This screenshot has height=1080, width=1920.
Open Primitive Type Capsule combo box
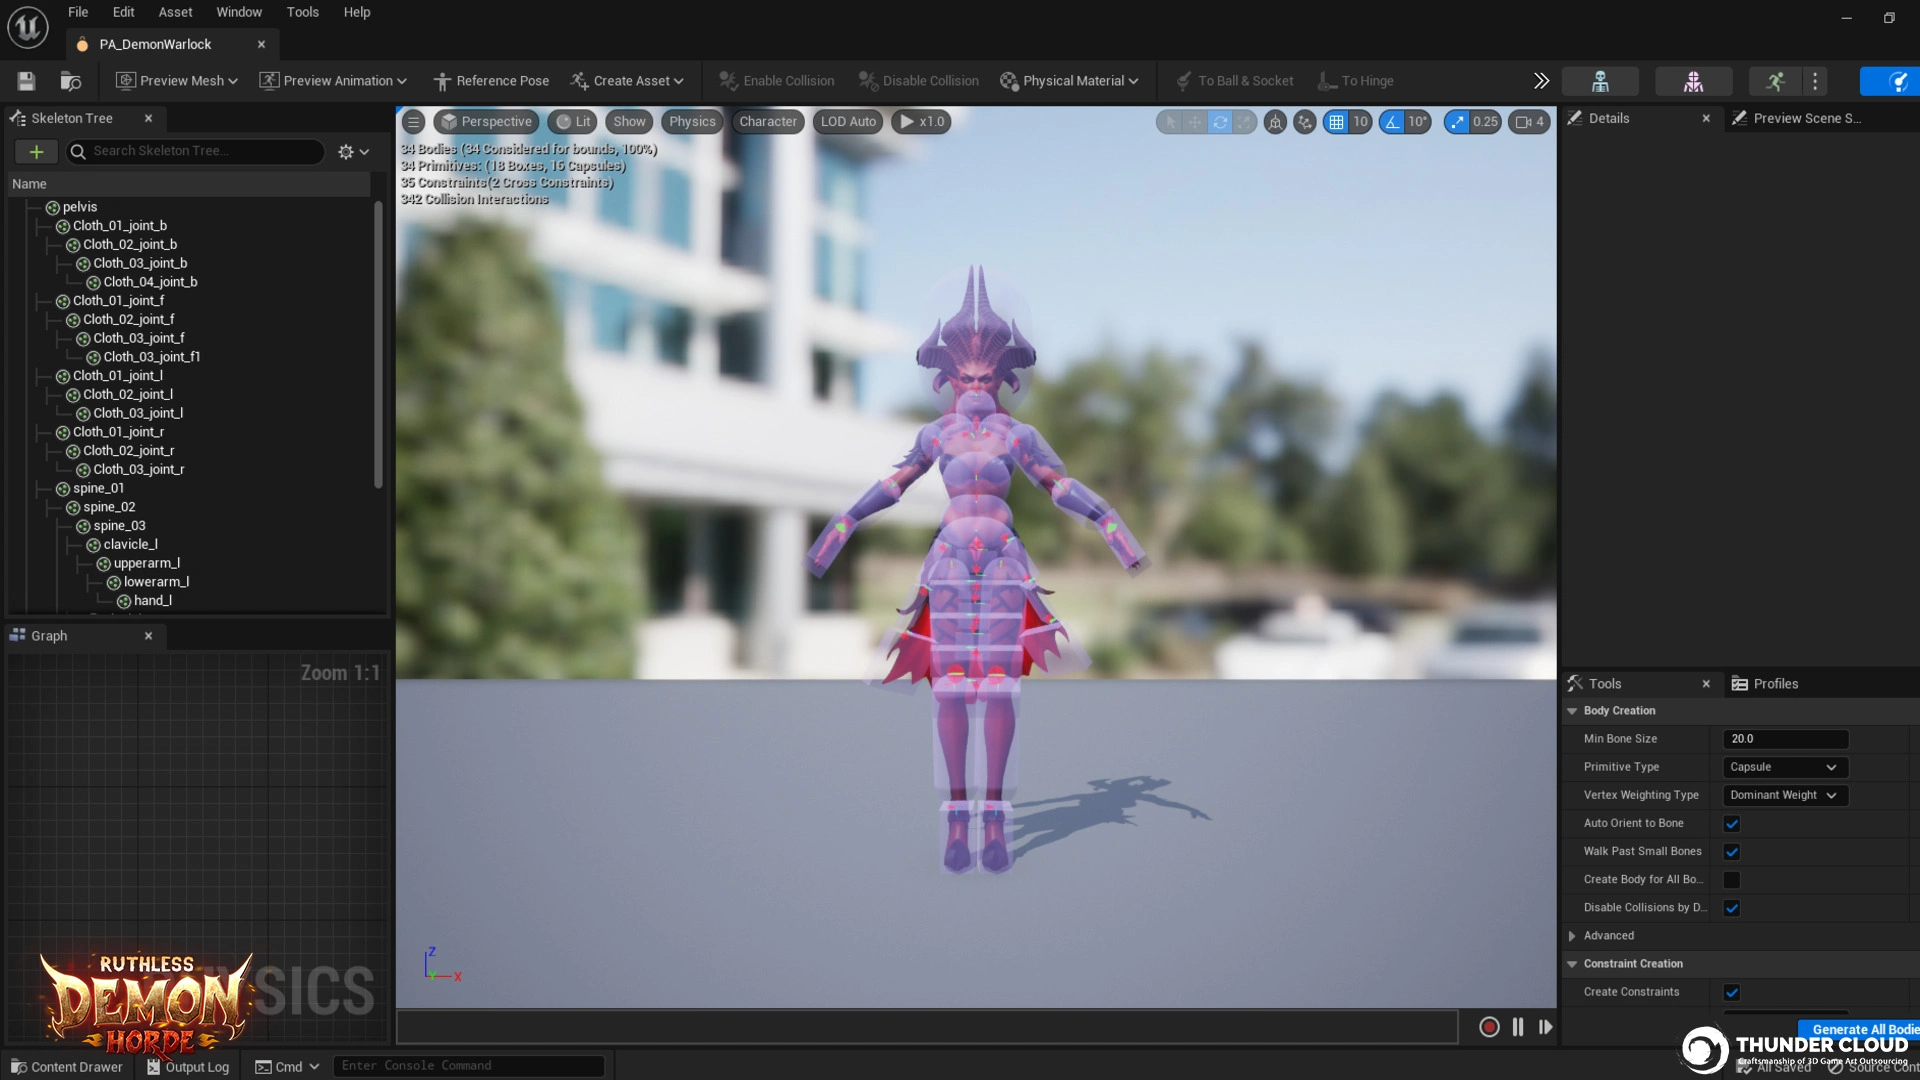(x=1785, y=767)
